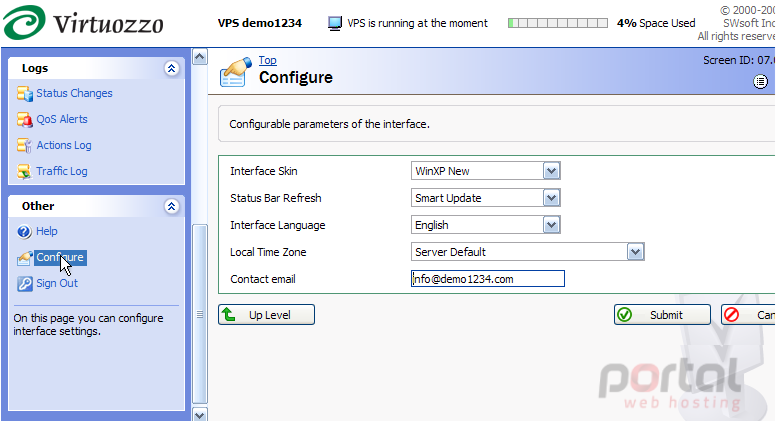
Task: Go to the Top breadcrumb link
Action: (x=268, y=60)
